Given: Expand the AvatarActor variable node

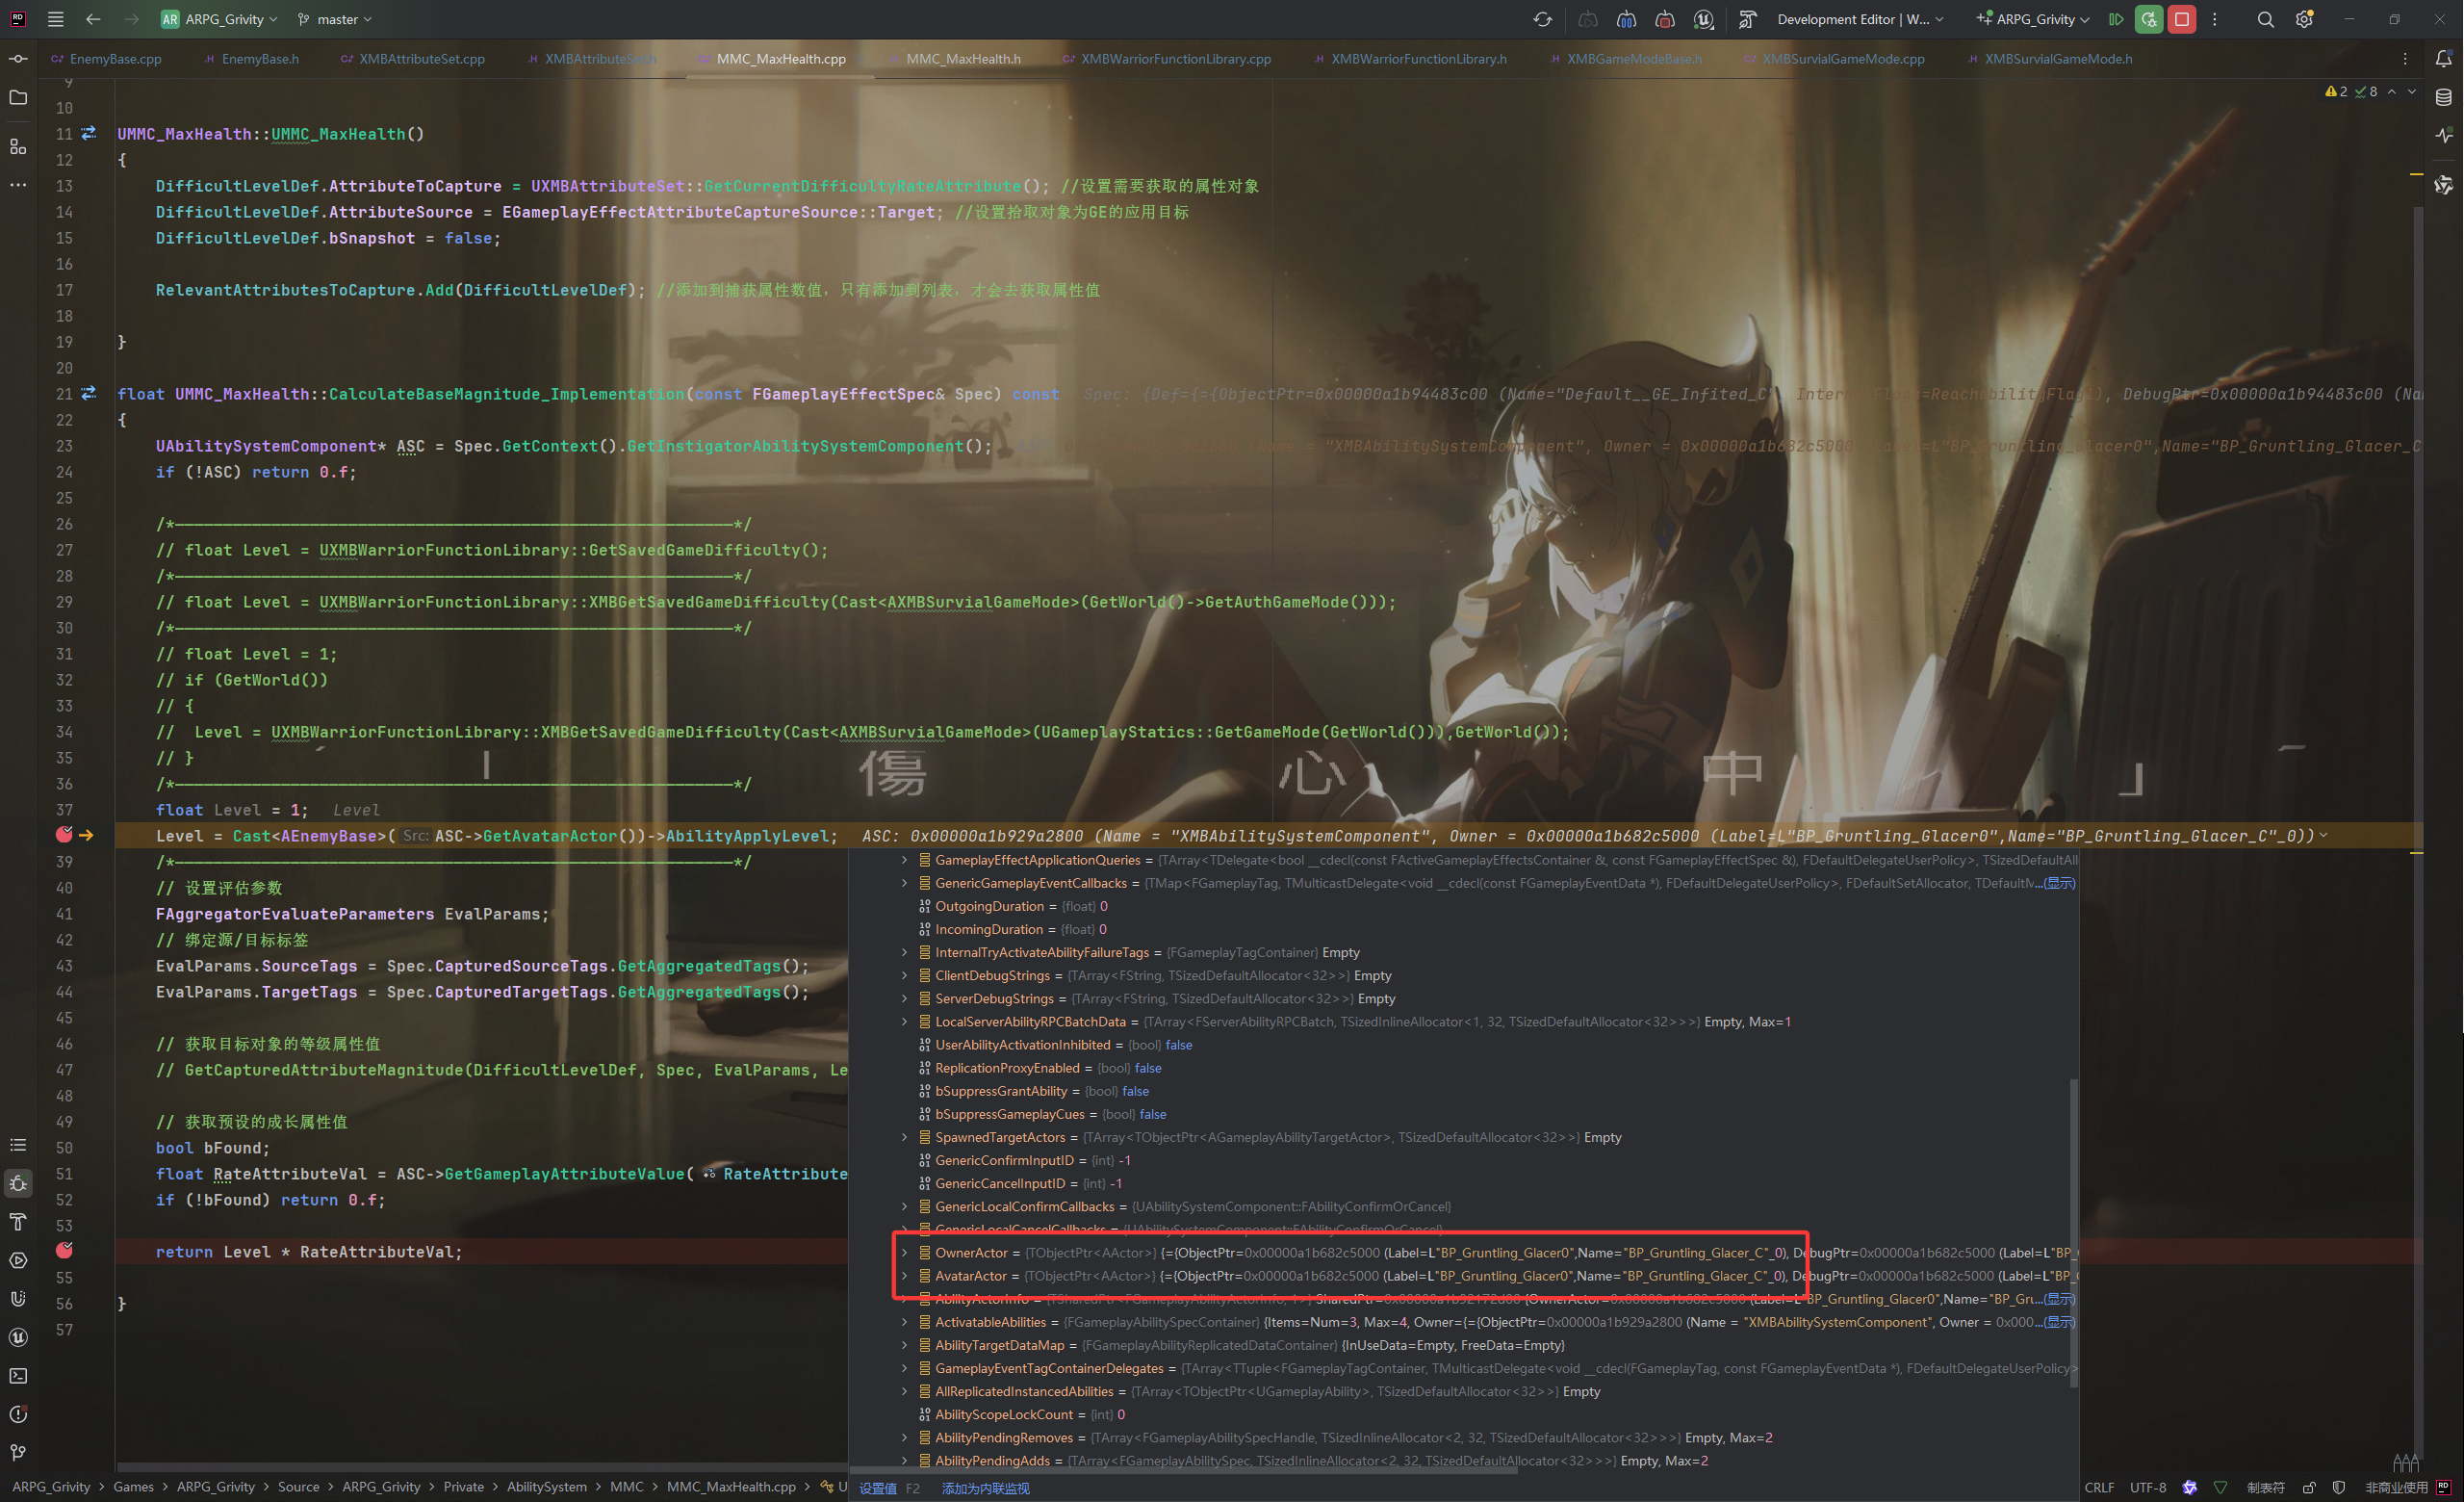Looking at the screenshot, I should pyautogui.click(x=905, y=1275).
